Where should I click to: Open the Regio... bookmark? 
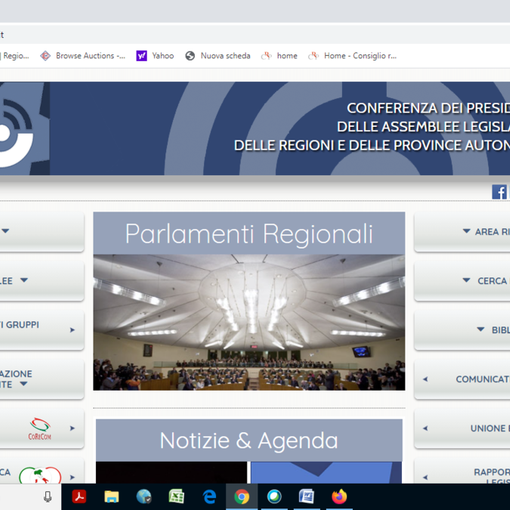point(15,56)
